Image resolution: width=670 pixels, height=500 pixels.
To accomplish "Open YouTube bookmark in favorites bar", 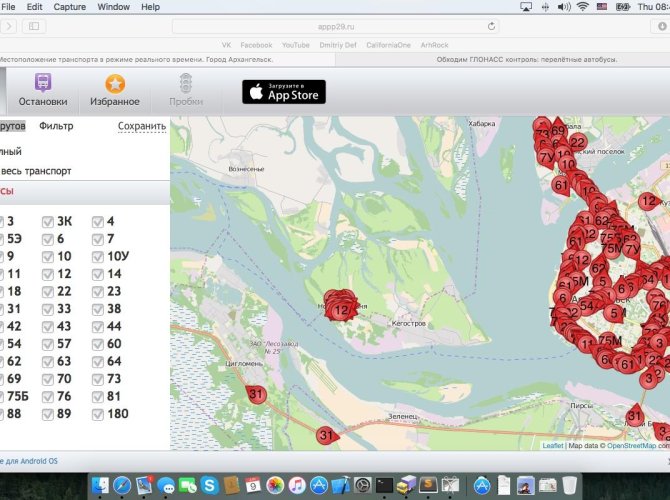I will [295, 45].
